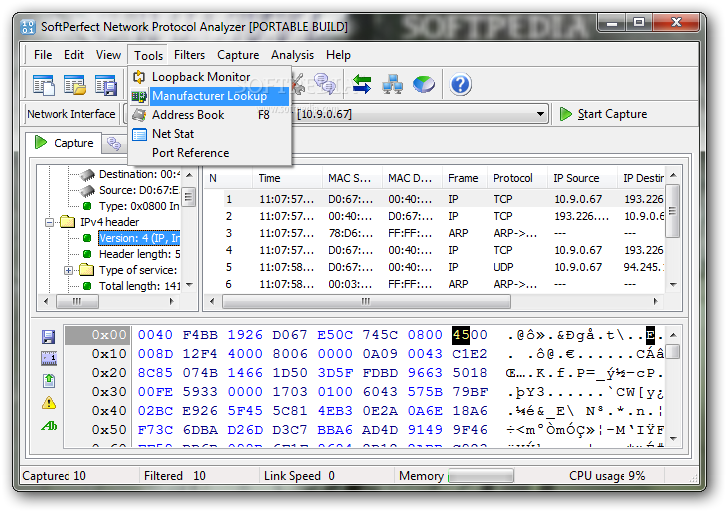This screenshot has width=727, height=512.
Task: Select packet row 2 from 193.226 source
Action: 435,217
